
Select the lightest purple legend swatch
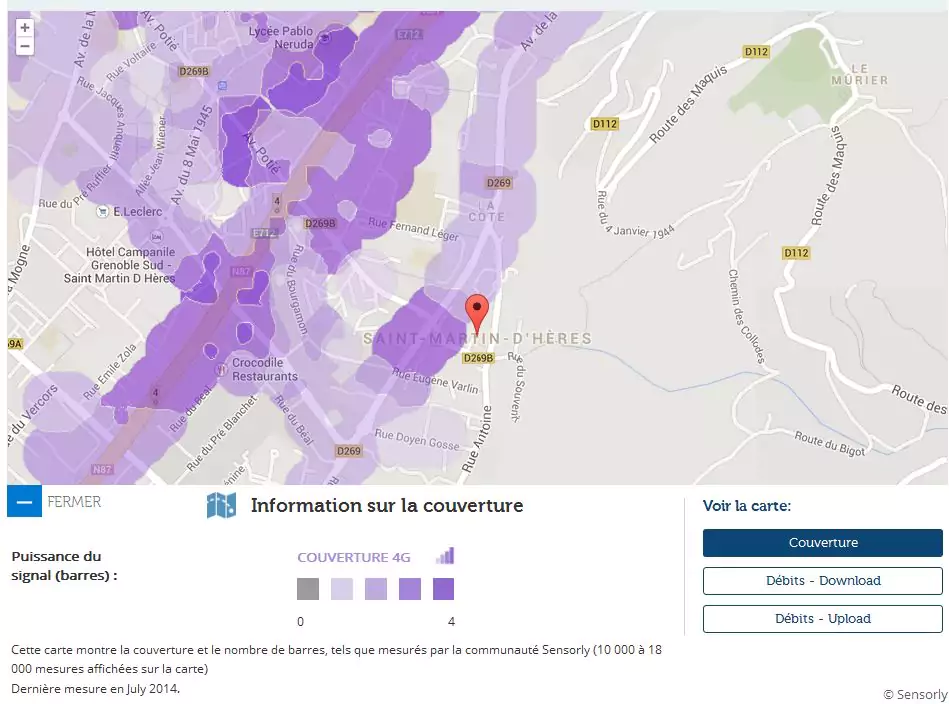342,589
